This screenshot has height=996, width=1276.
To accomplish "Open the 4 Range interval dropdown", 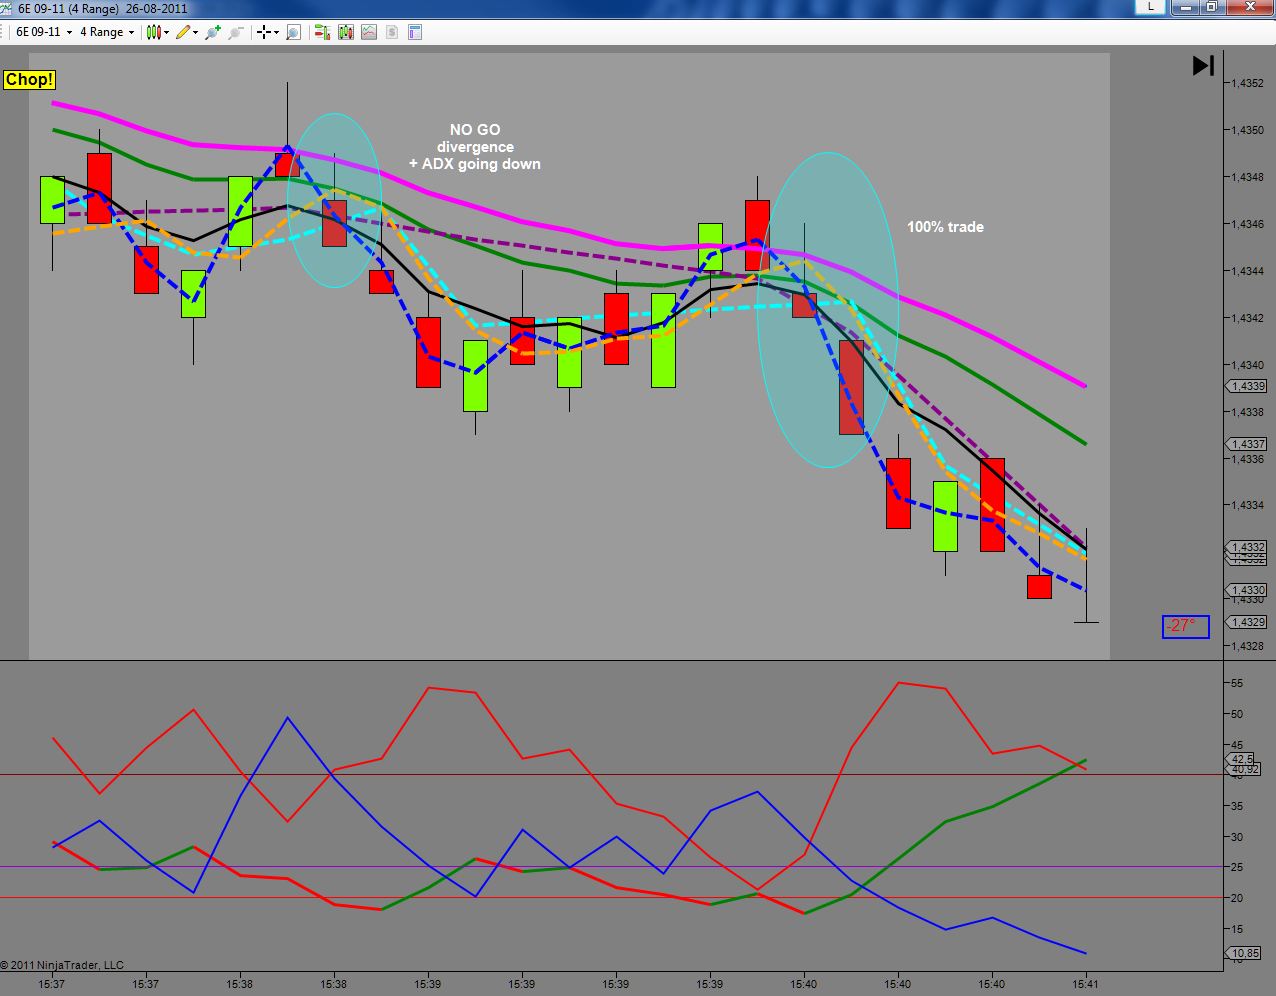I will coord(107,32).
